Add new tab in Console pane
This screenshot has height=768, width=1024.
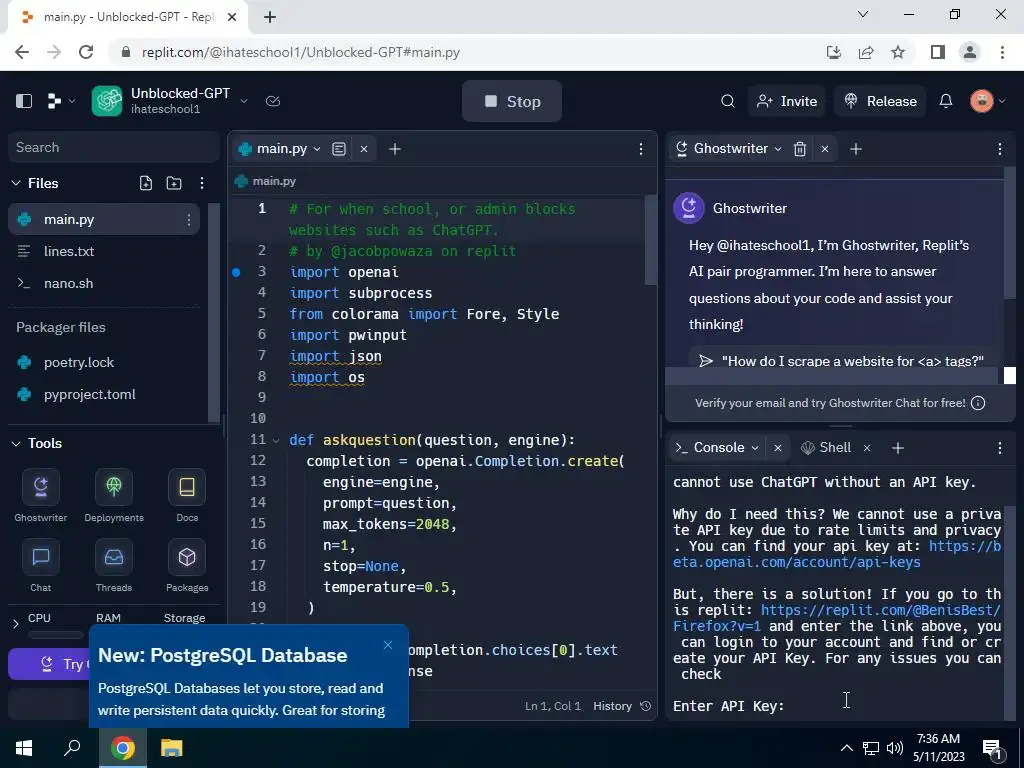[898, 447]
